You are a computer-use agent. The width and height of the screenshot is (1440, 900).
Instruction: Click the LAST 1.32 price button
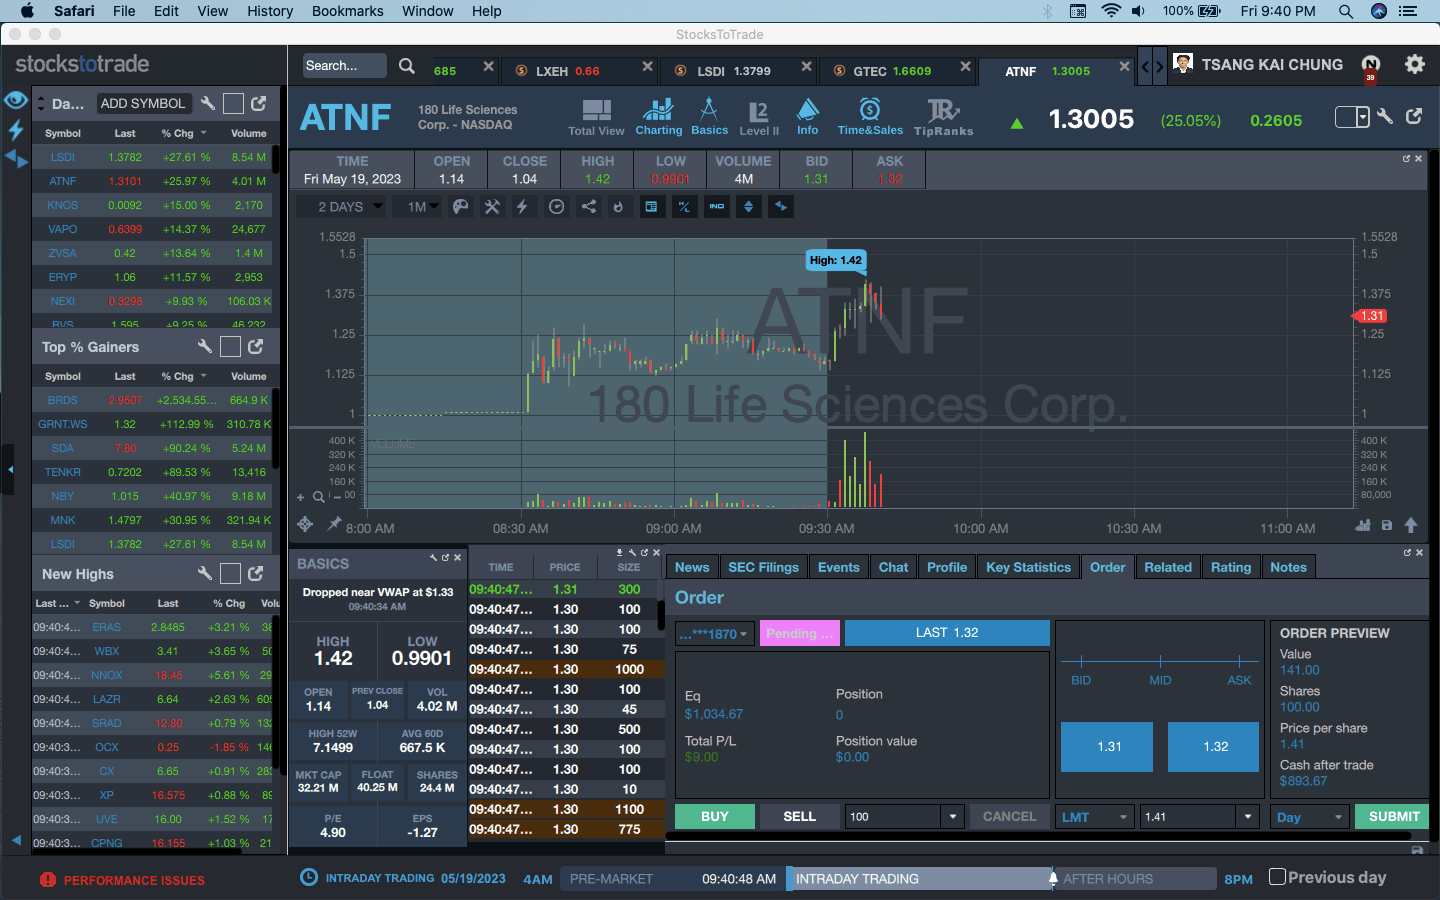[x=947, y=633]
